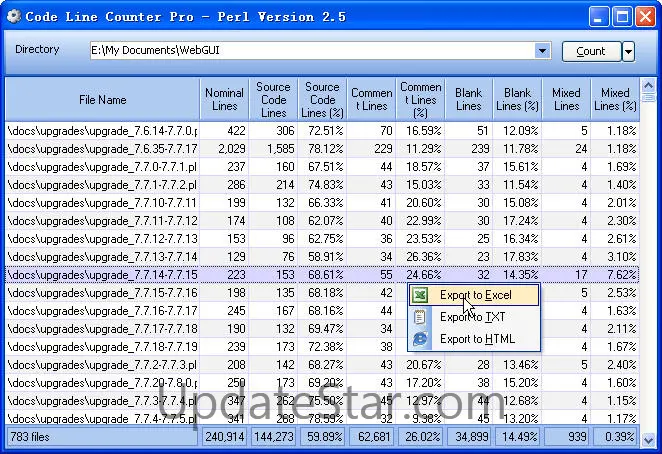The image size is (662, 454).
Task: Click the notepad TXT export icon
Action: [420, 317]
